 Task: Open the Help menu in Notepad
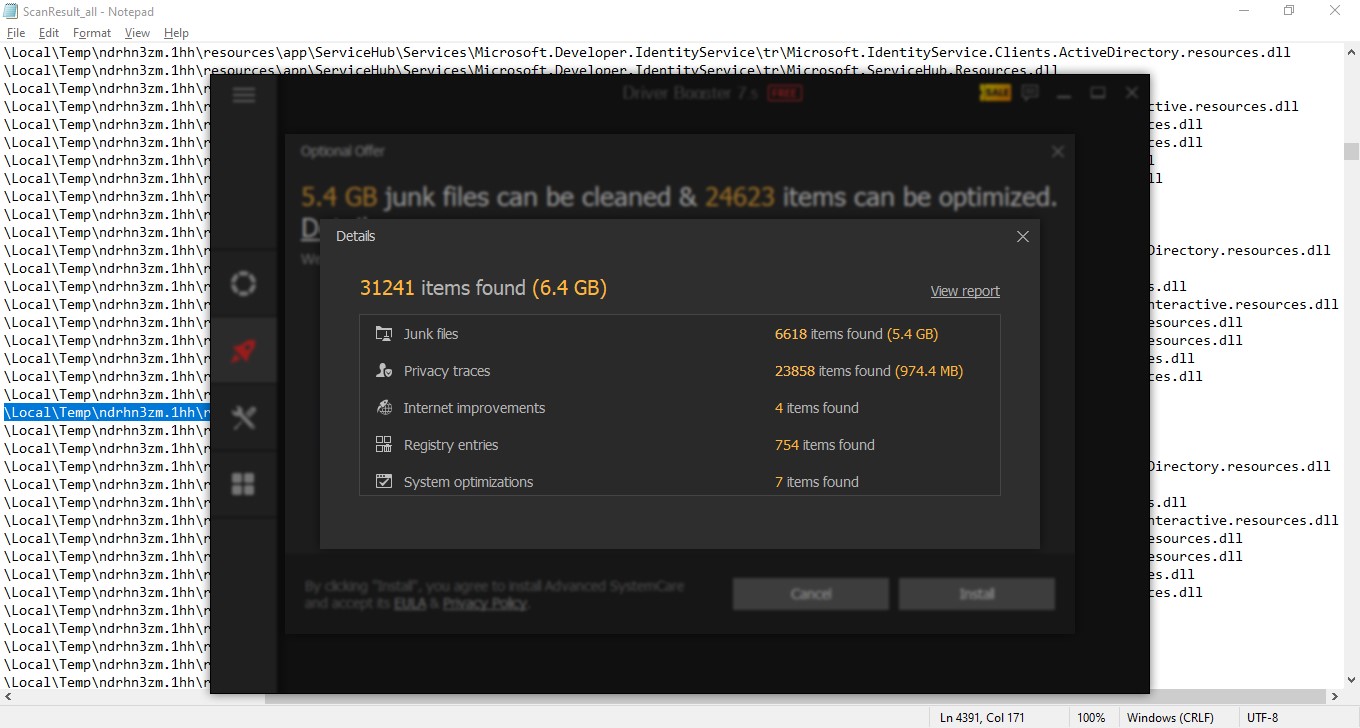[176, 33]
